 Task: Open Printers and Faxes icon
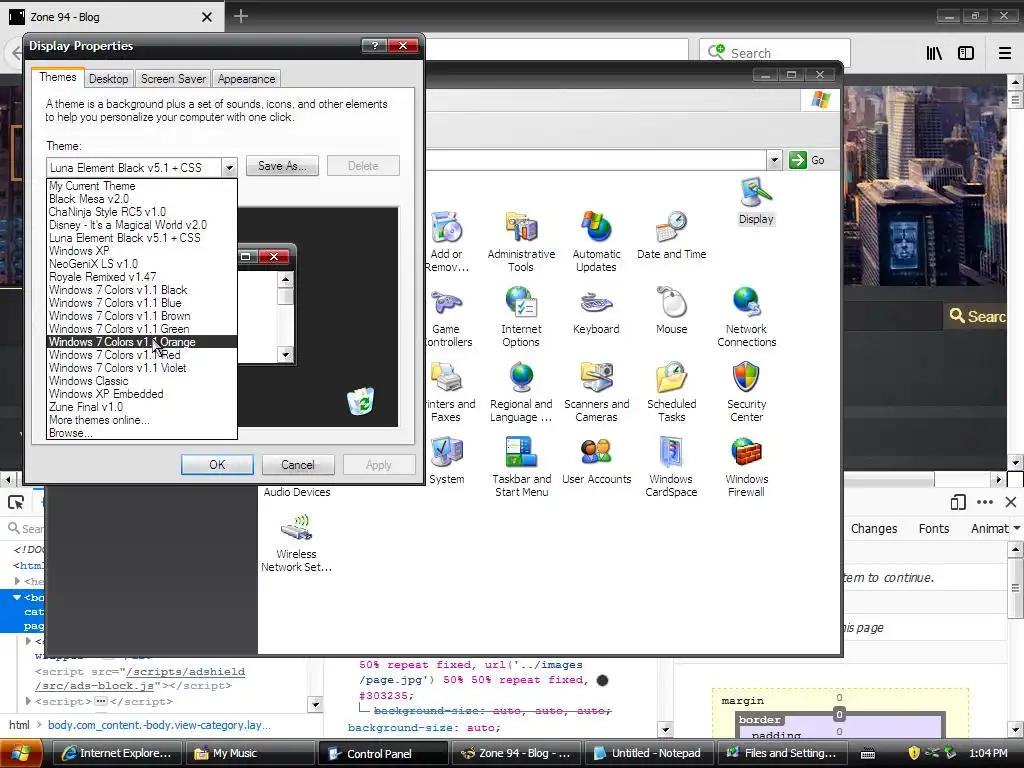449,392
